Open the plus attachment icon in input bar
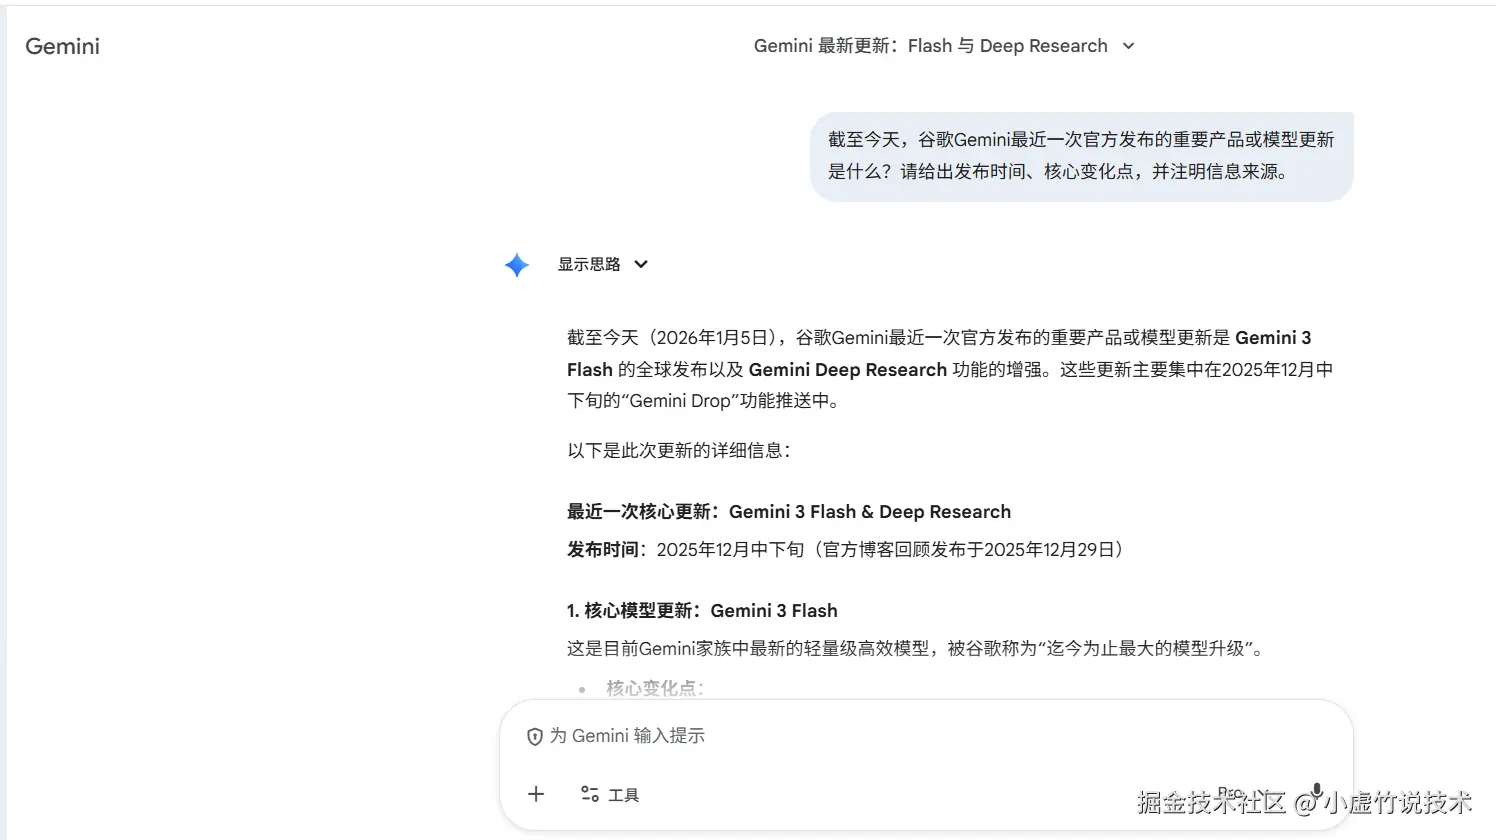1496x840 pixels. point(536,793)
